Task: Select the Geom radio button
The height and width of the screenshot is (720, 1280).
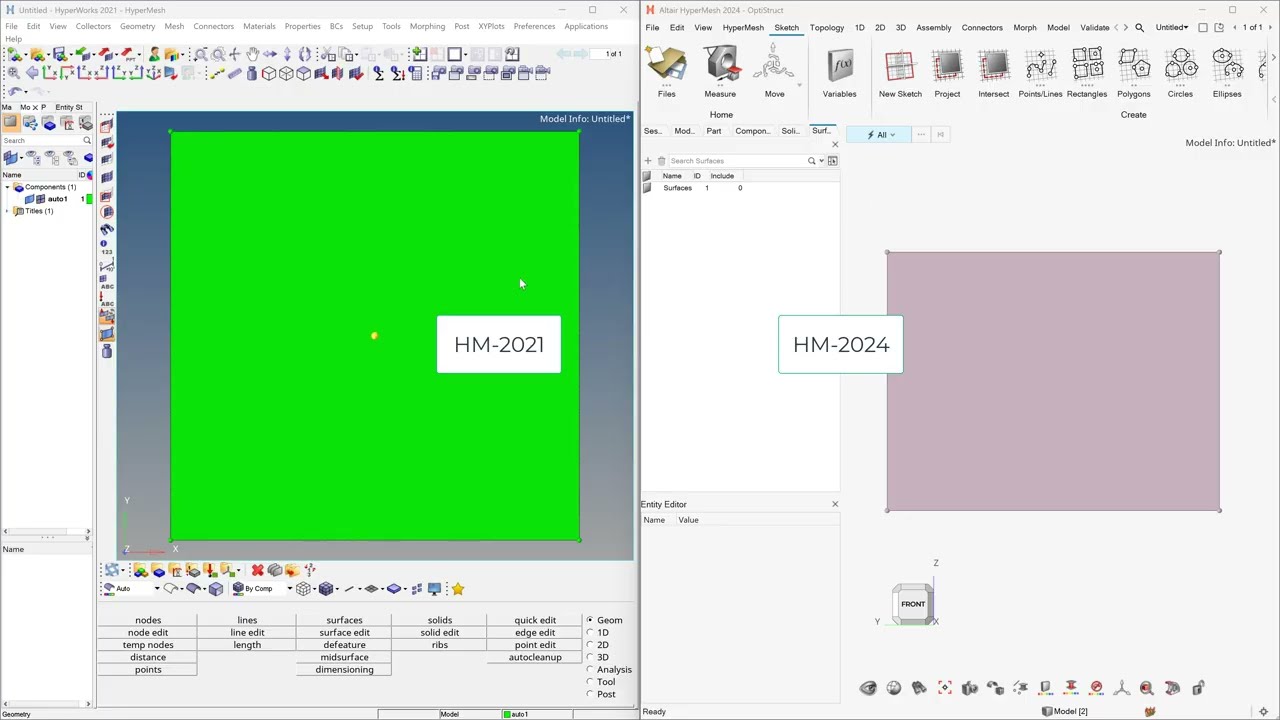Action: pyautogui.click(x=590, y=620)
